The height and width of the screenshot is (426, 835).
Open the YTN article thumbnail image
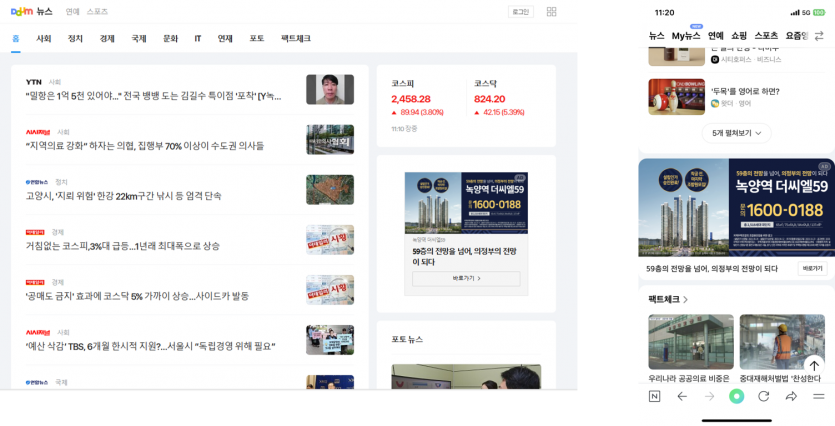click(x=330, y=90)
